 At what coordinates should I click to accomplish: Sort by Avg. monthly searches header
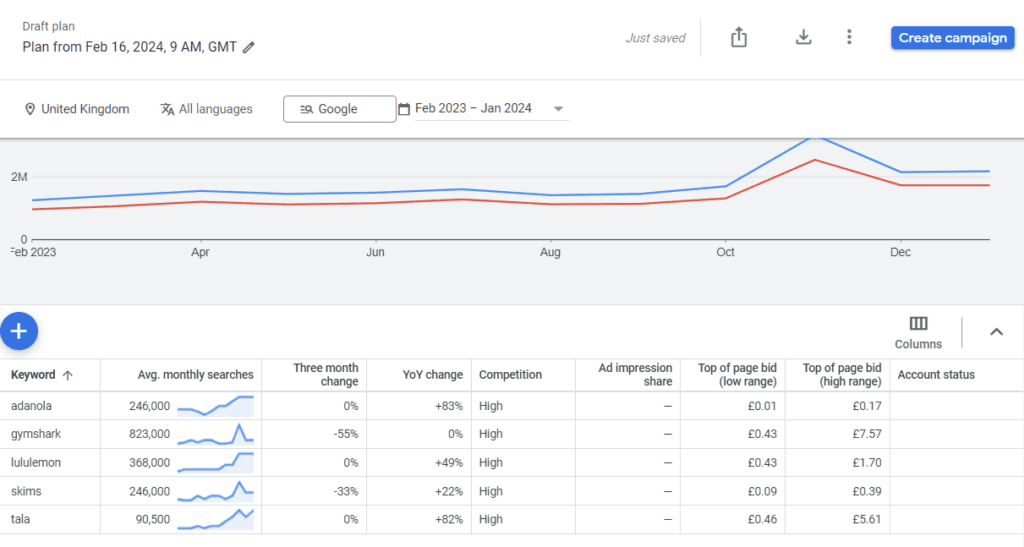tap(195, 375)
